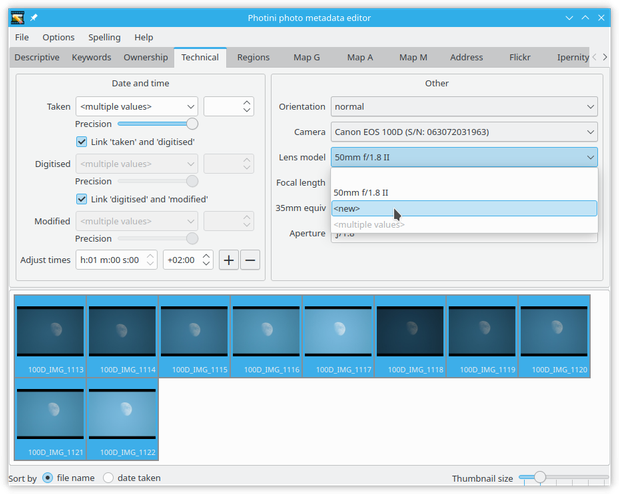619x494 pixels.
Task: Open the File menu
Action: click(22, 37)
